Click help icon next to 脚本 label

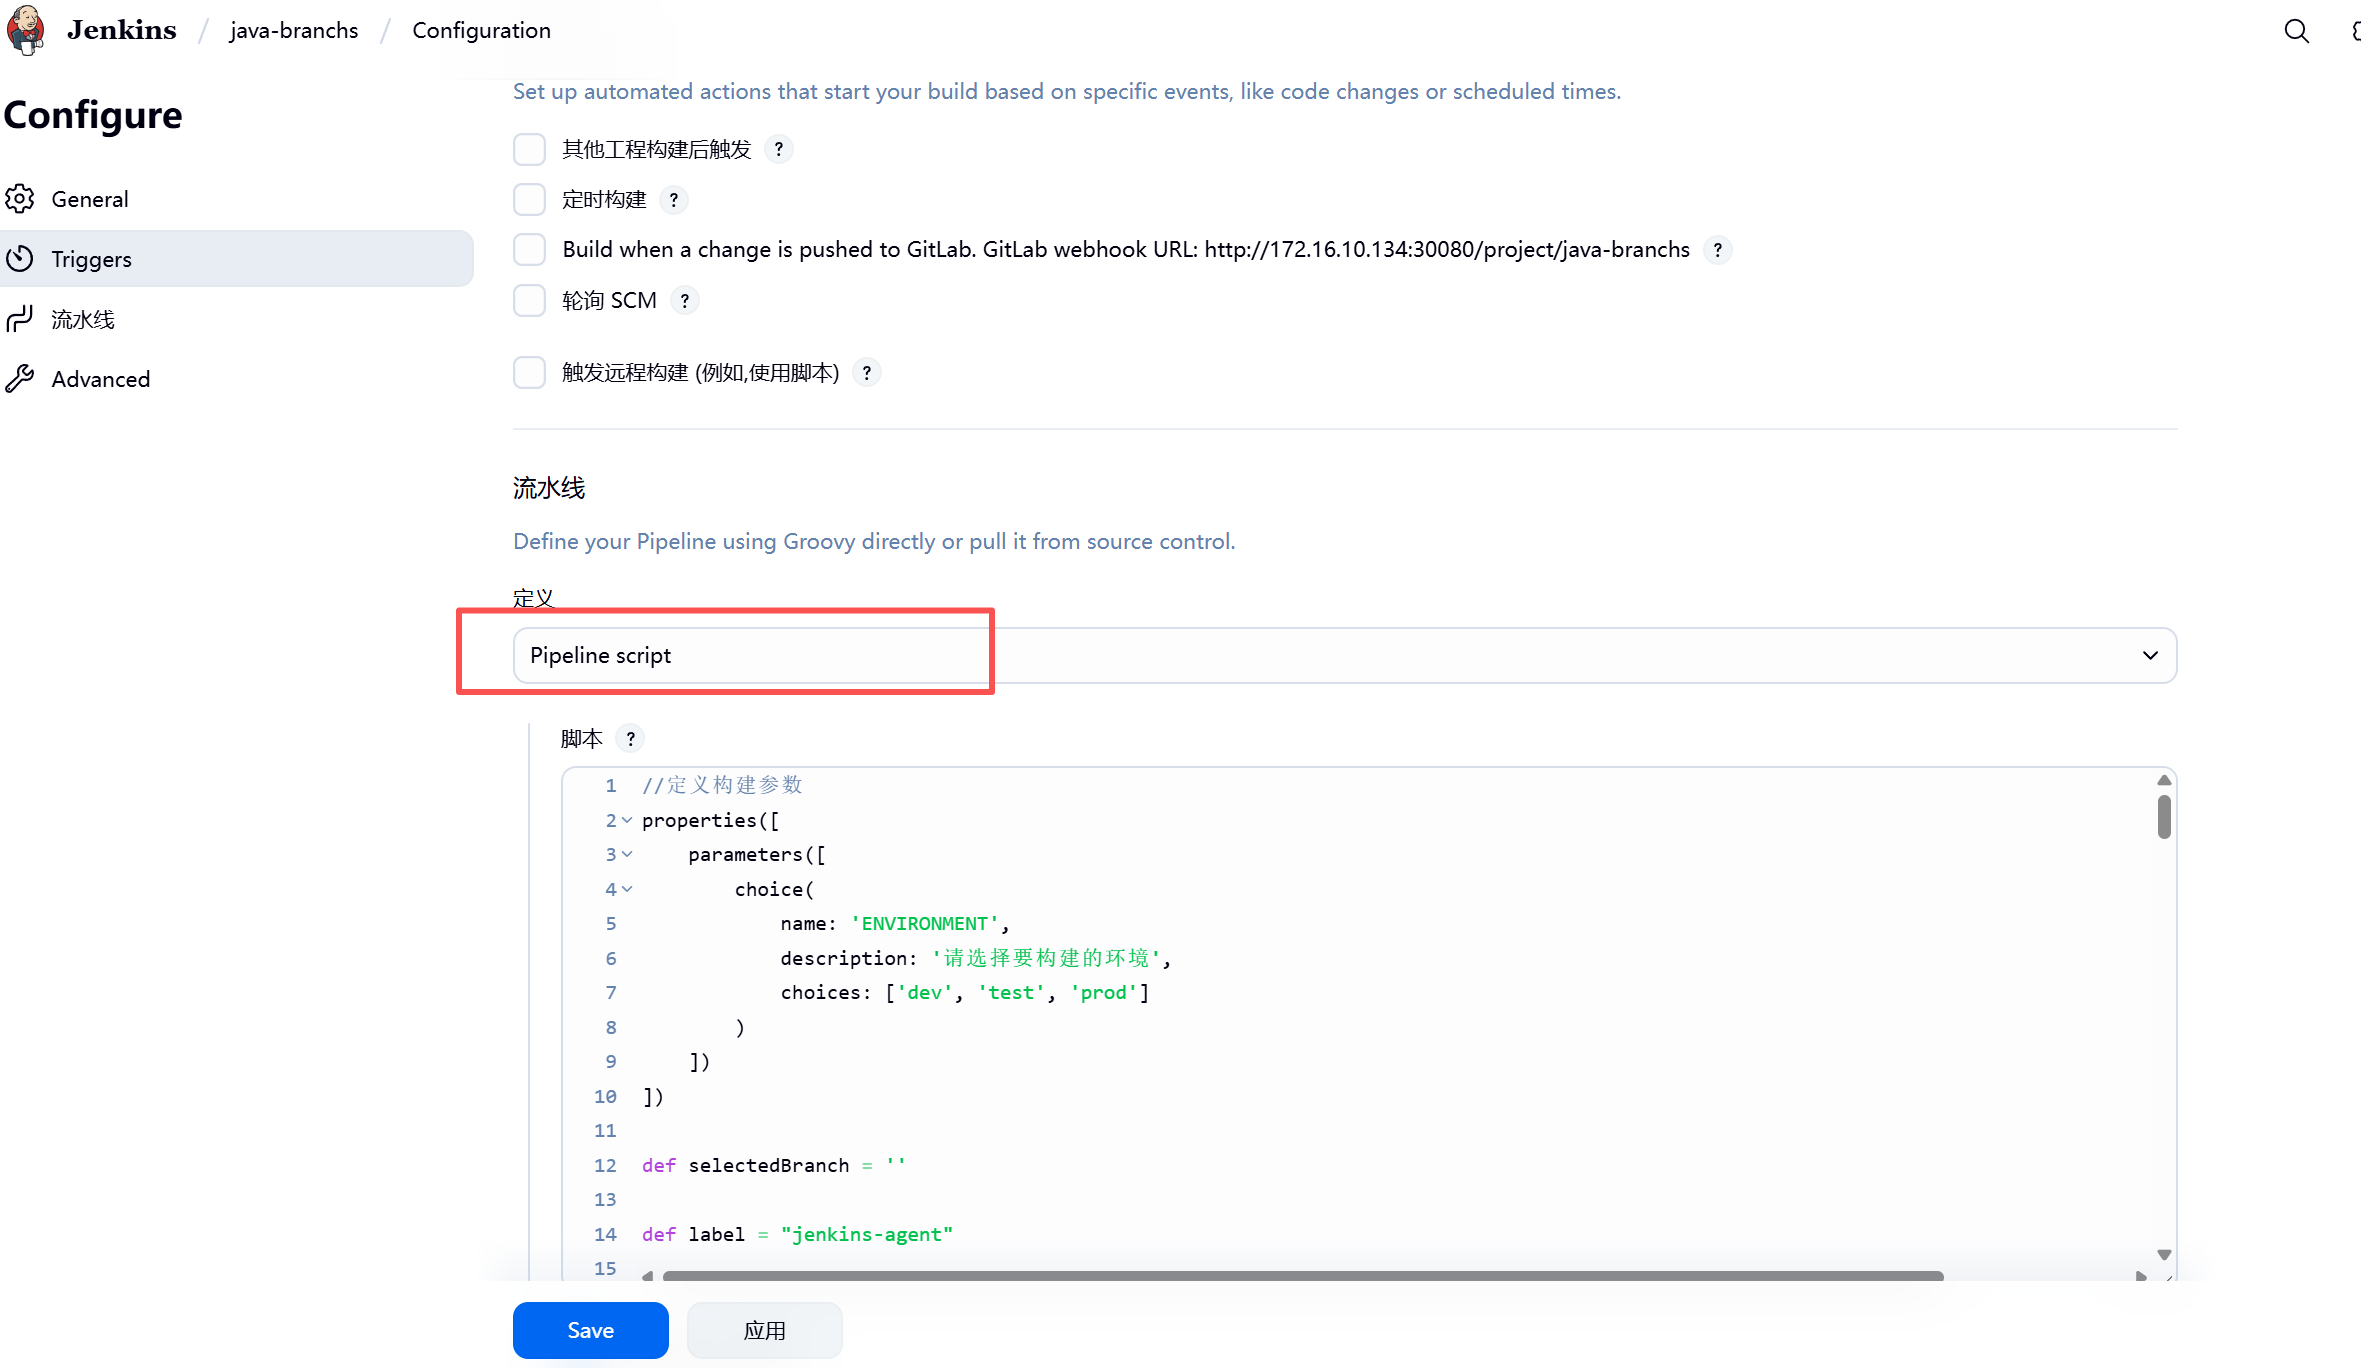(x=630, y=739)
